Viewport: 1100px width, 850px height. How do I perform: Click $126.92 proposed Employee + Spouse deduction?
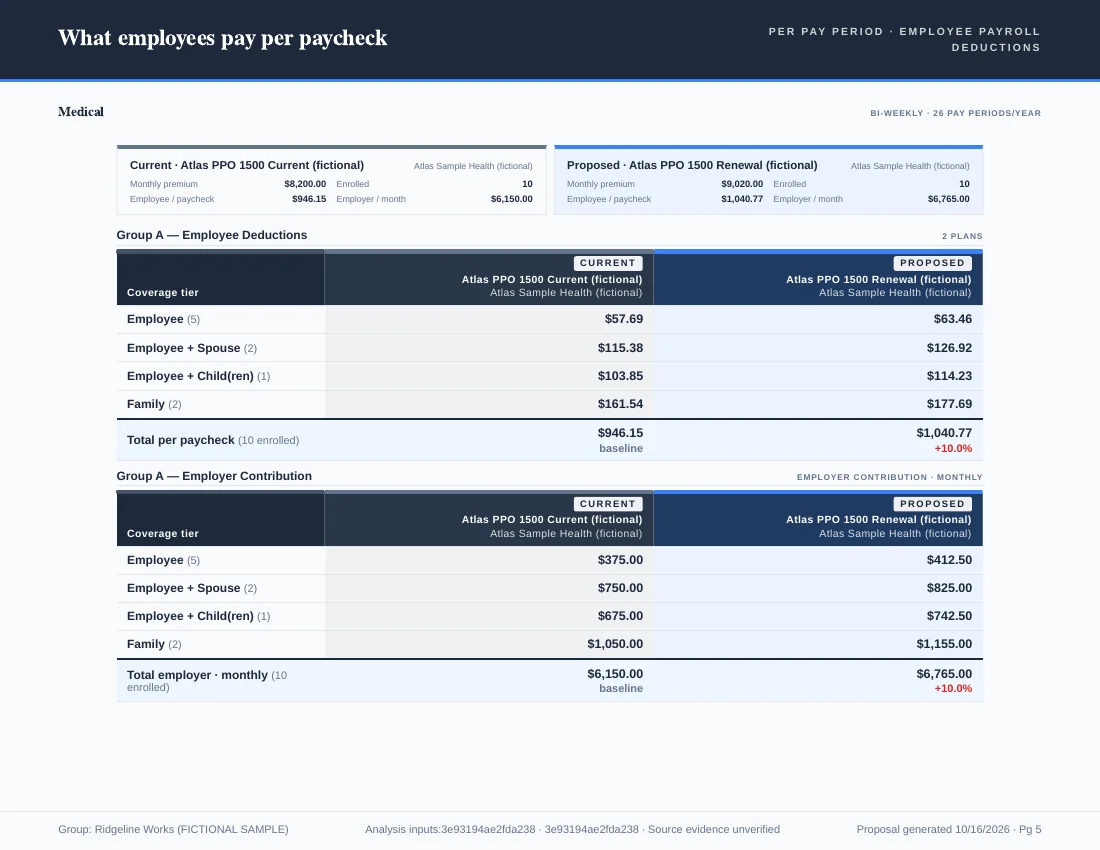[x=949, y=348]
